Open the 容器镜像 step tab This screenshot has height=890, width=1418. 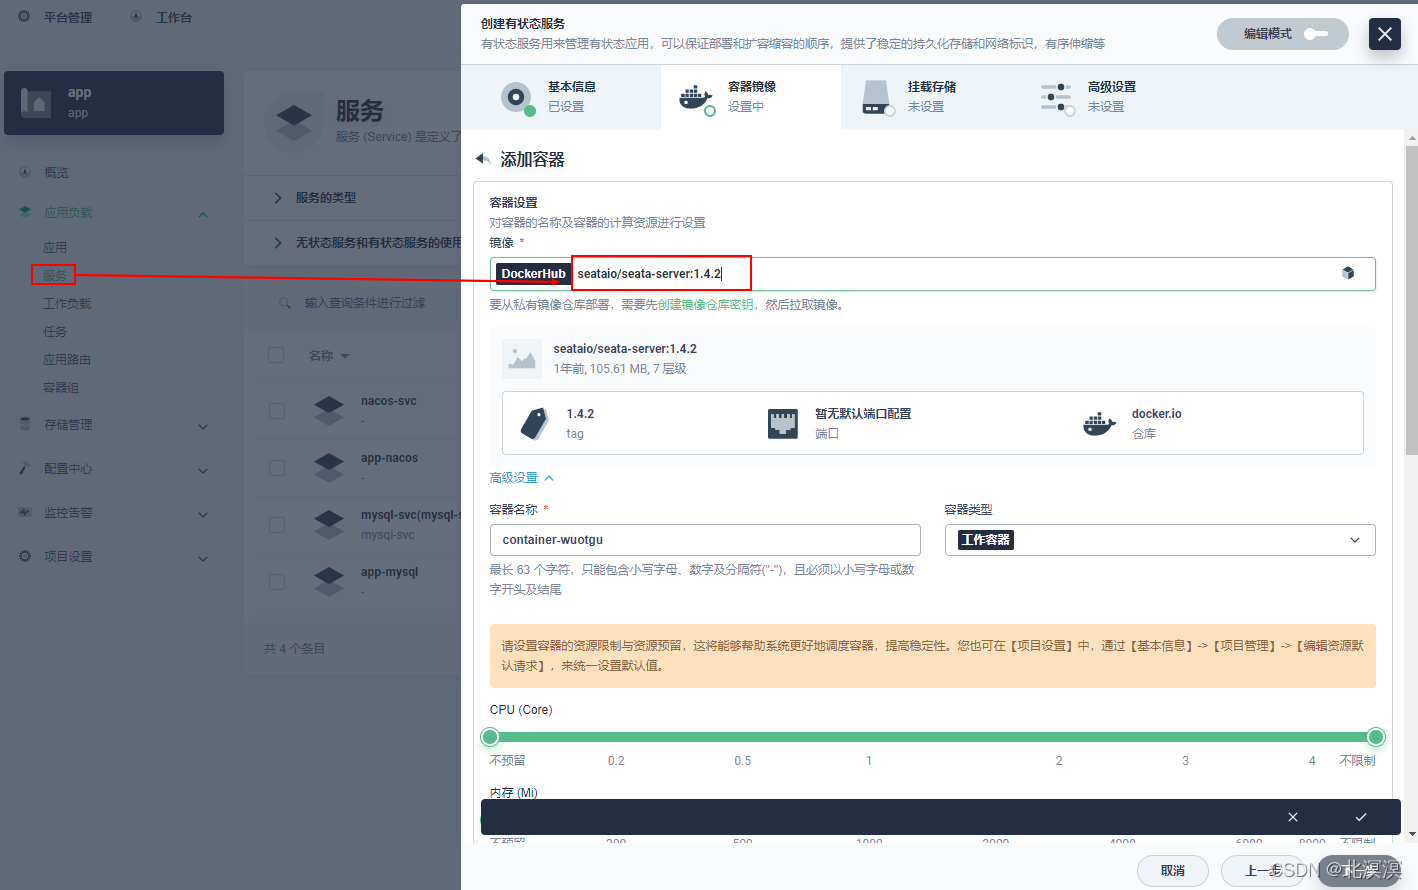(x=750, y=97)
